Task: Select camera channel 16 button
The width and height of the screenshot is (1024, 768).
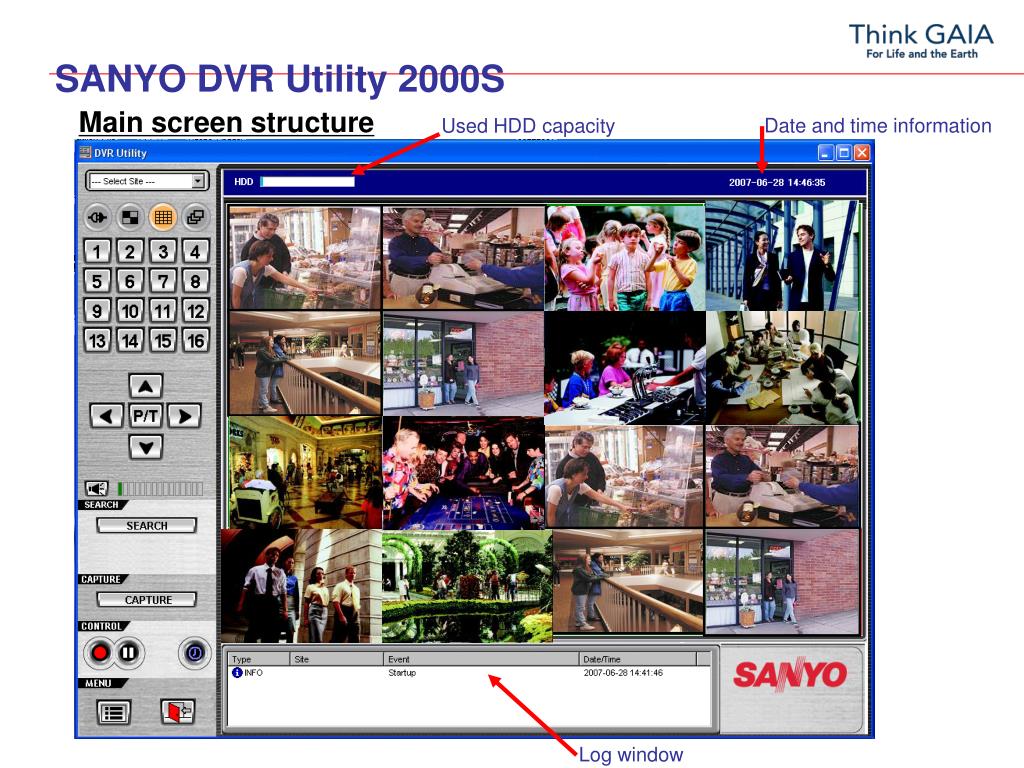Action: coord(195,340)
